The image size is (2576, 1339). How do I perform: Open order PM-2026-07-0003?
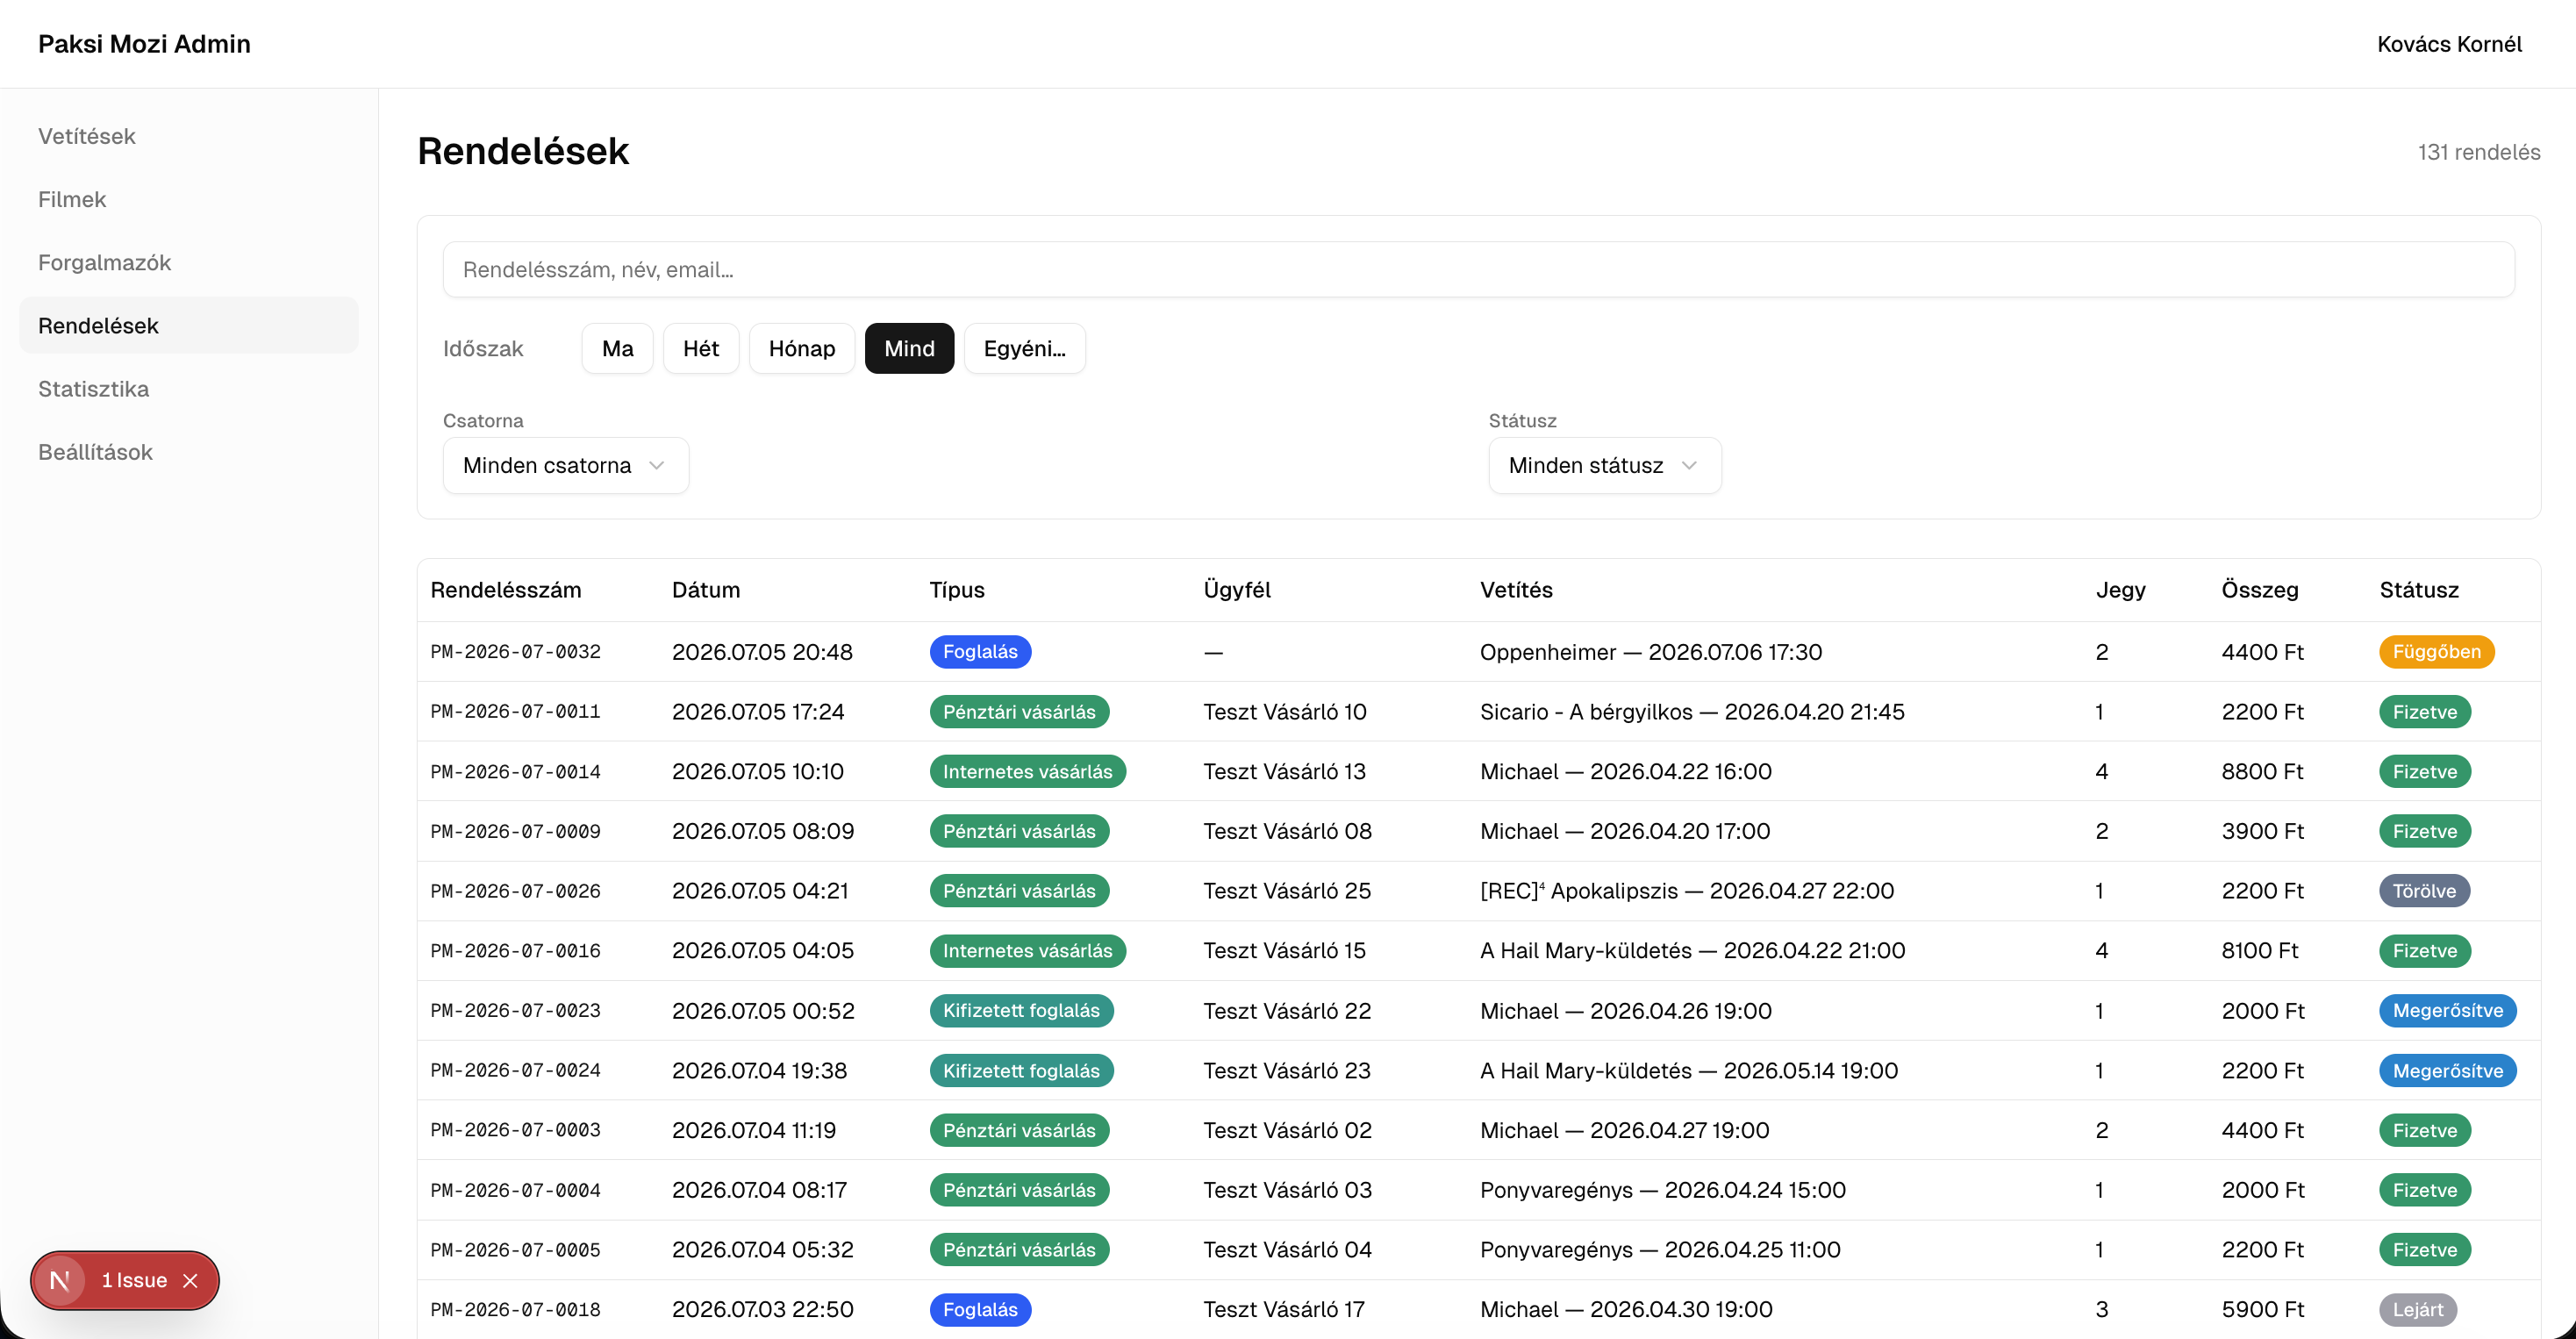pos(515,1130)
